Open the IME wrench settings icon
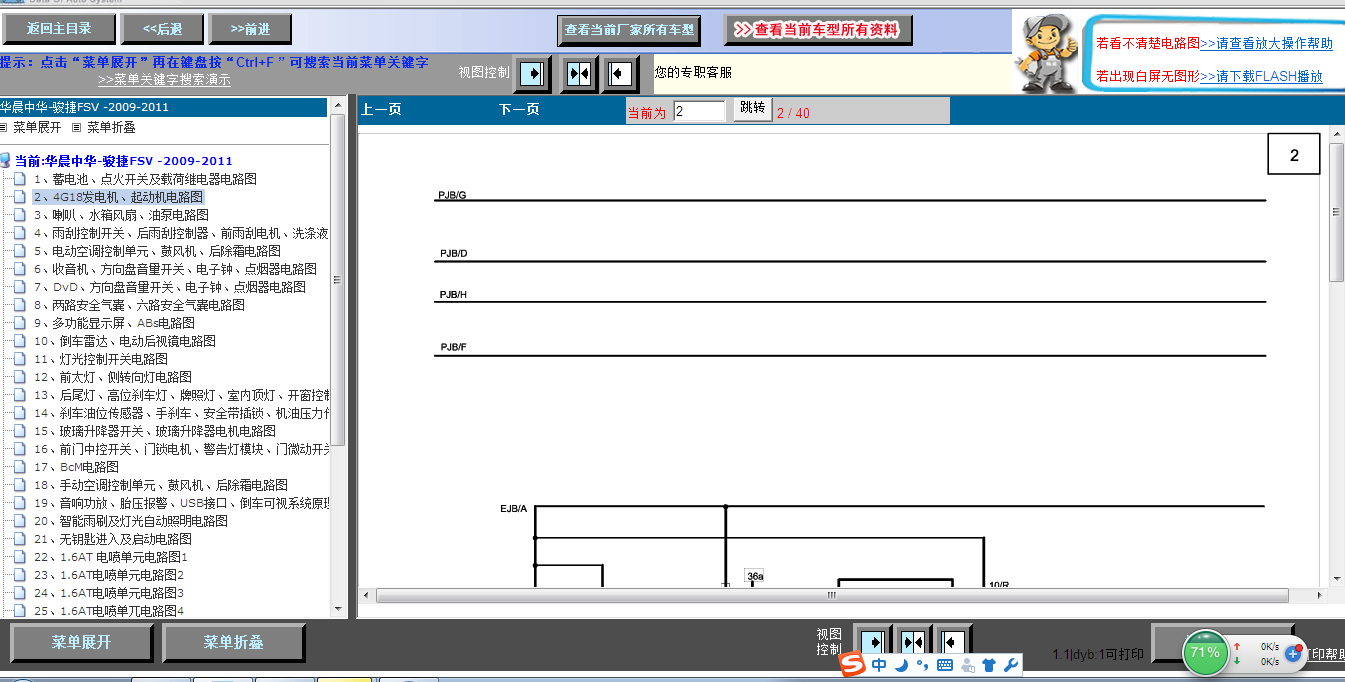 pyautogui.click(x=1010, y=666)
